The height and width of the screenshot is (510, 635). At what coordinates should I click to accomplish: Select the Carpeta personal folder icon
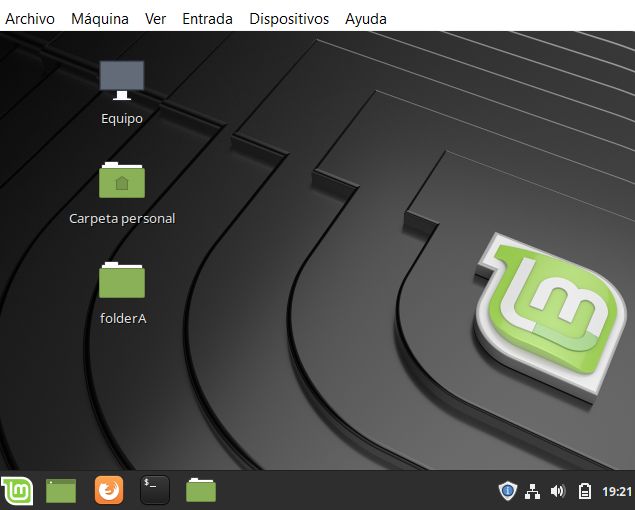[x=122, y=180]
